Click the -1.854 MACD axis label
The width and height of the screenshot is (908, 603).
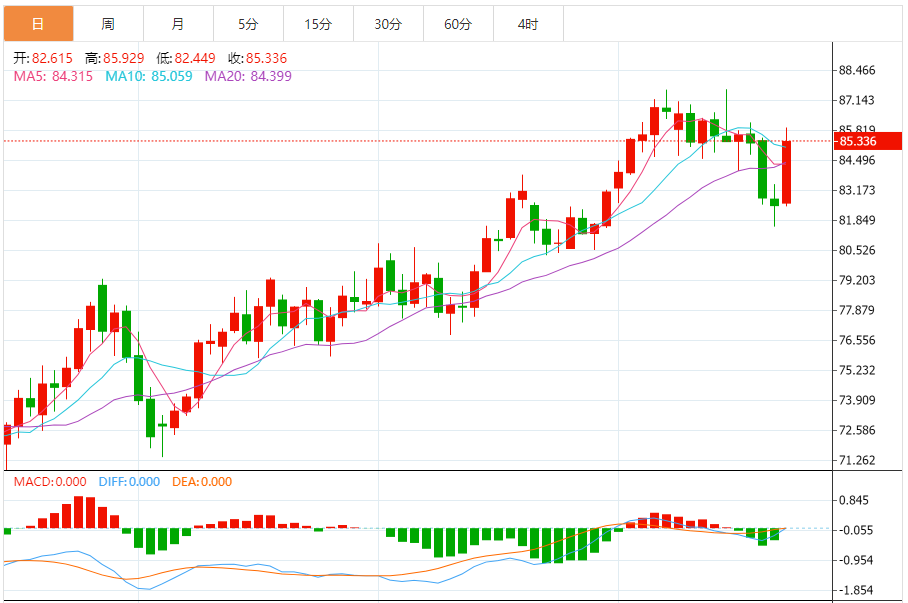[856, 590]
